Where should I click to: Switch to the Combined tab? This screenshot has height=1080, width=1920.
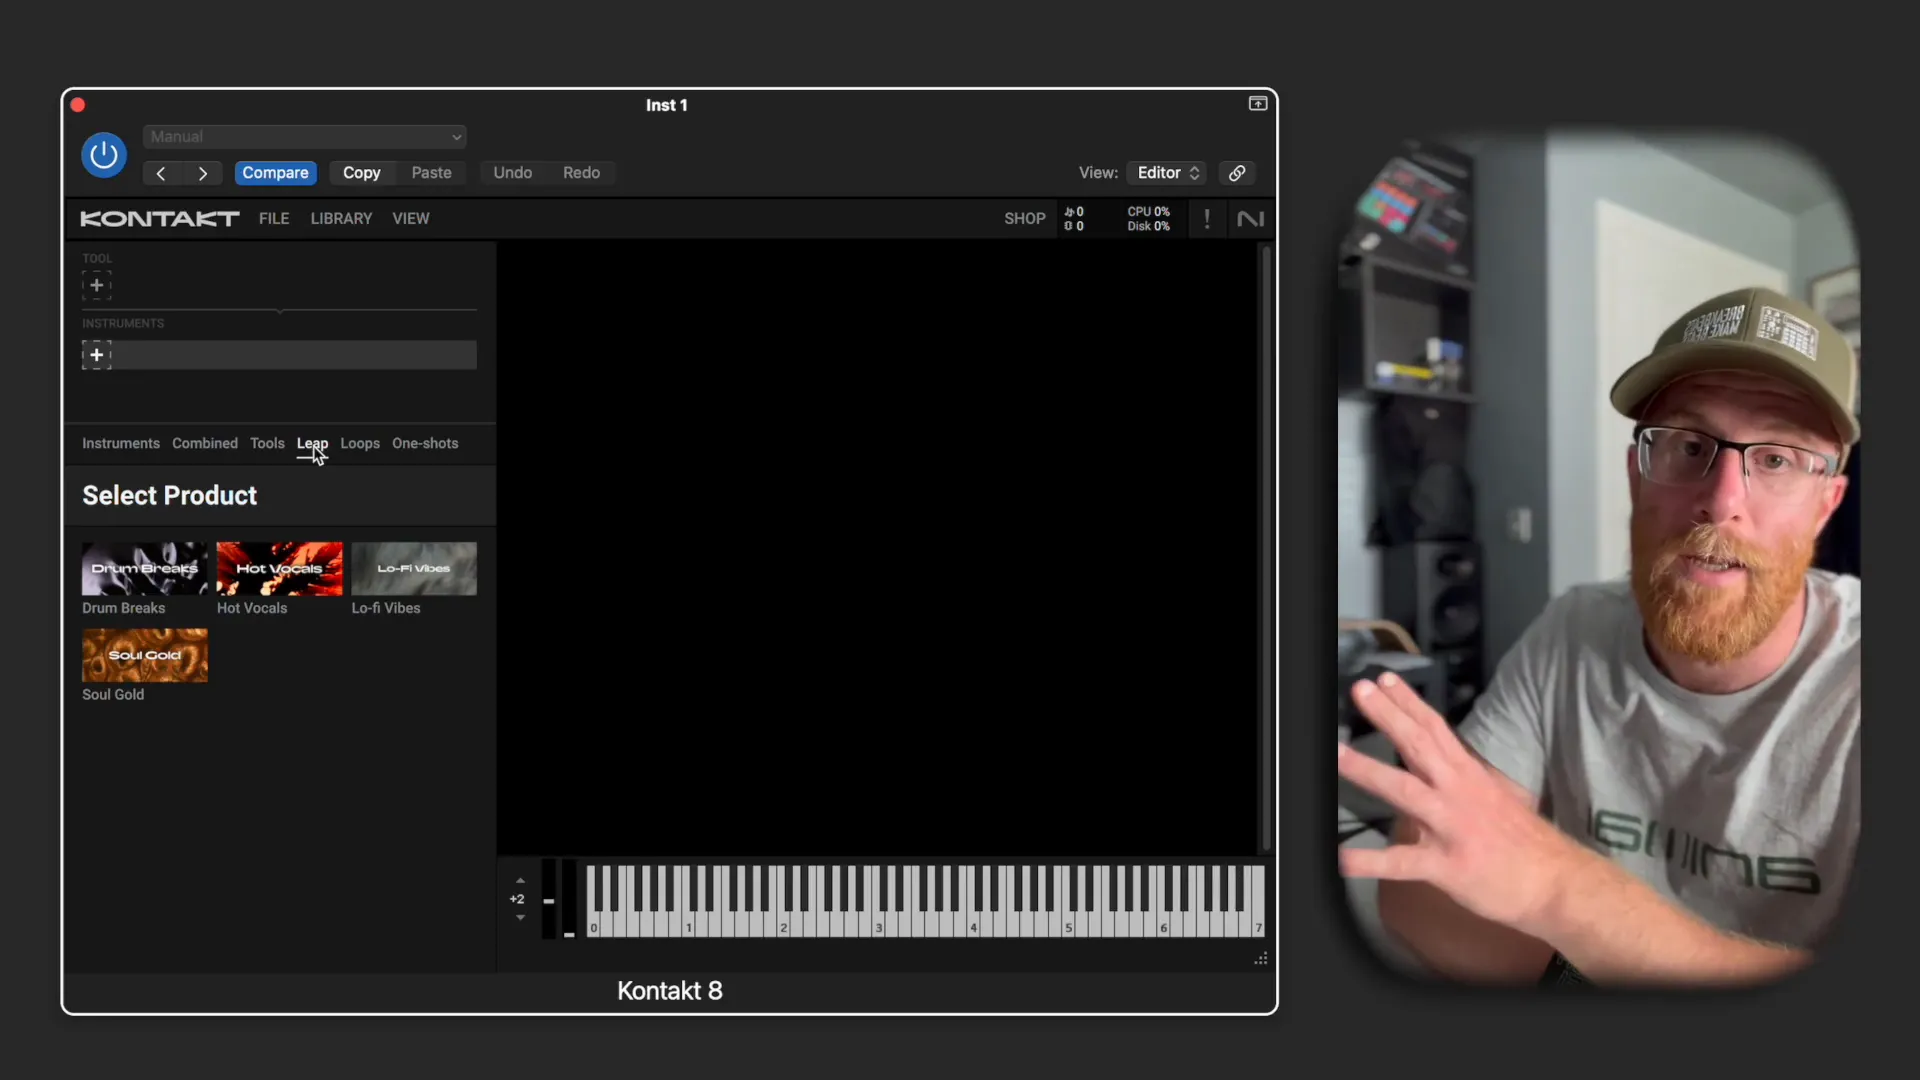coord(205,444)
